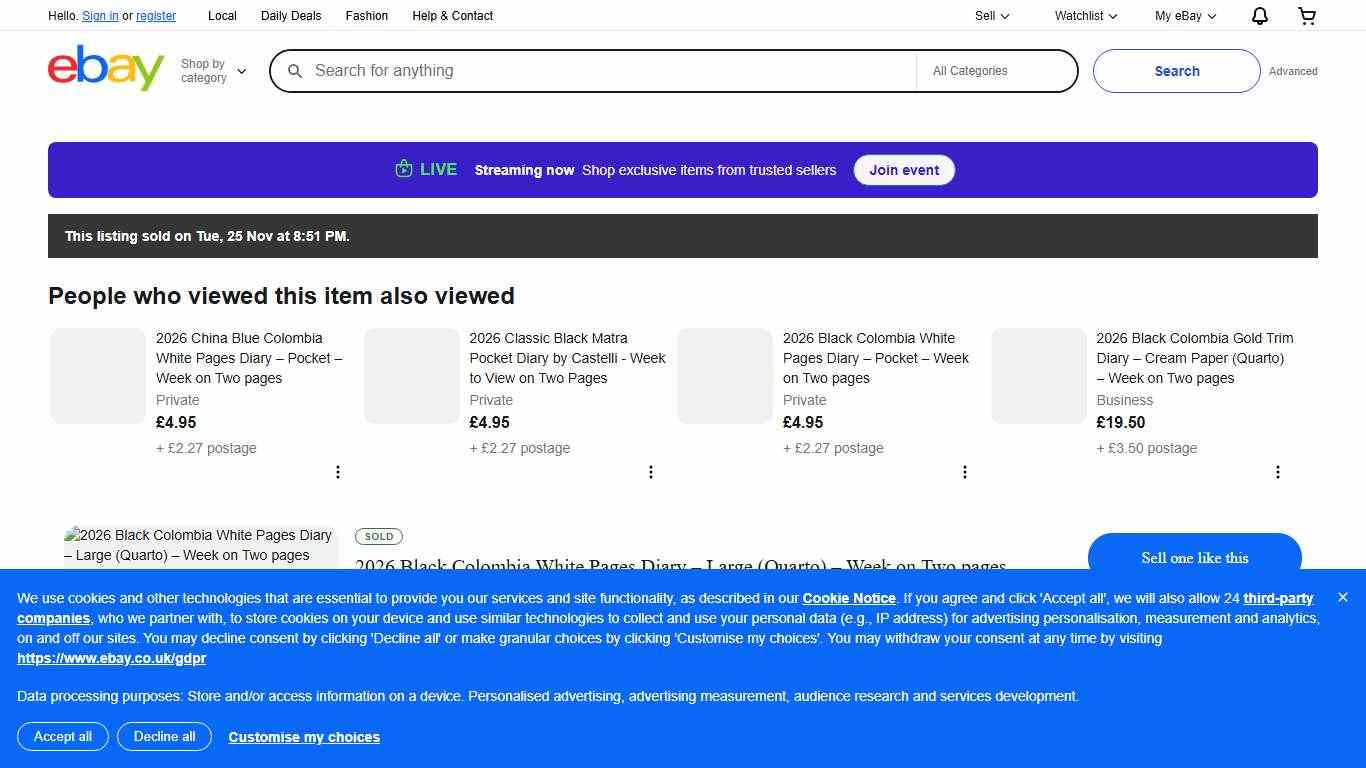Click in the Search for anything field

point(600,71)
